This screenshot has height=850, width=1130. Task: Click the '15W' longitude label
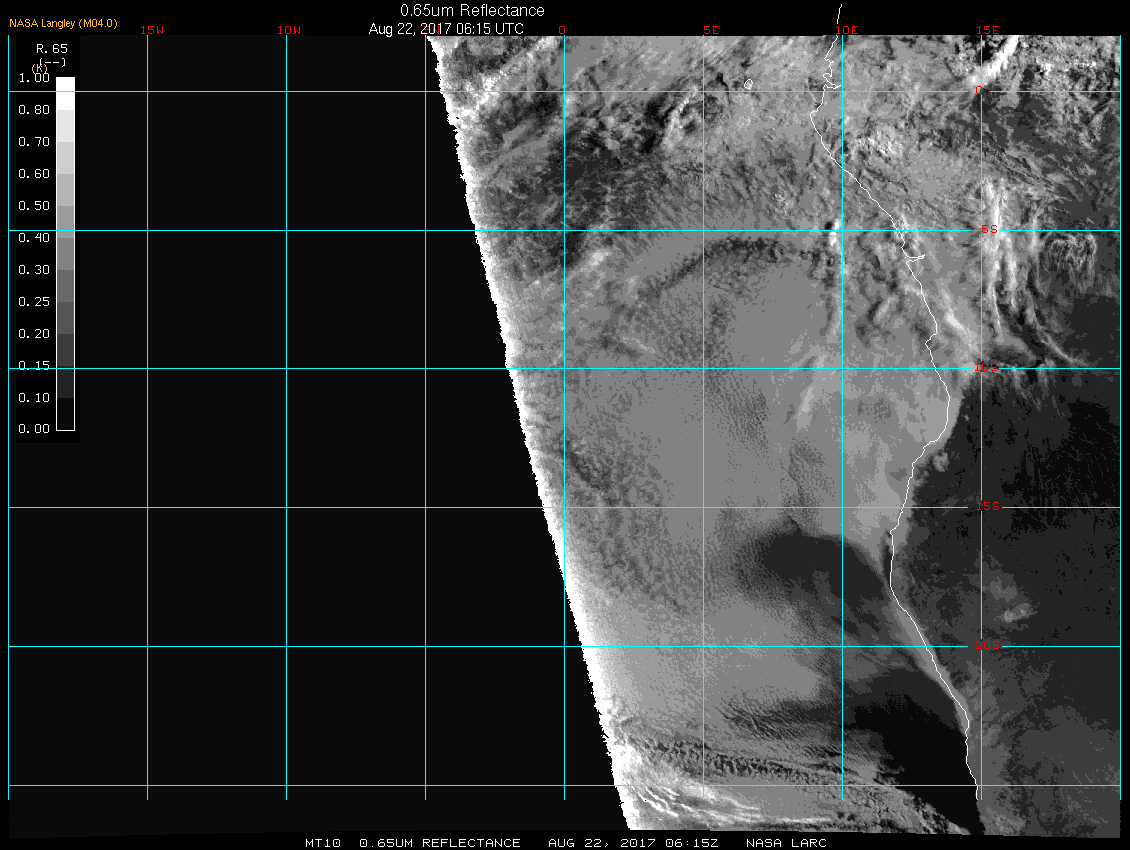[x=152, y=30]
